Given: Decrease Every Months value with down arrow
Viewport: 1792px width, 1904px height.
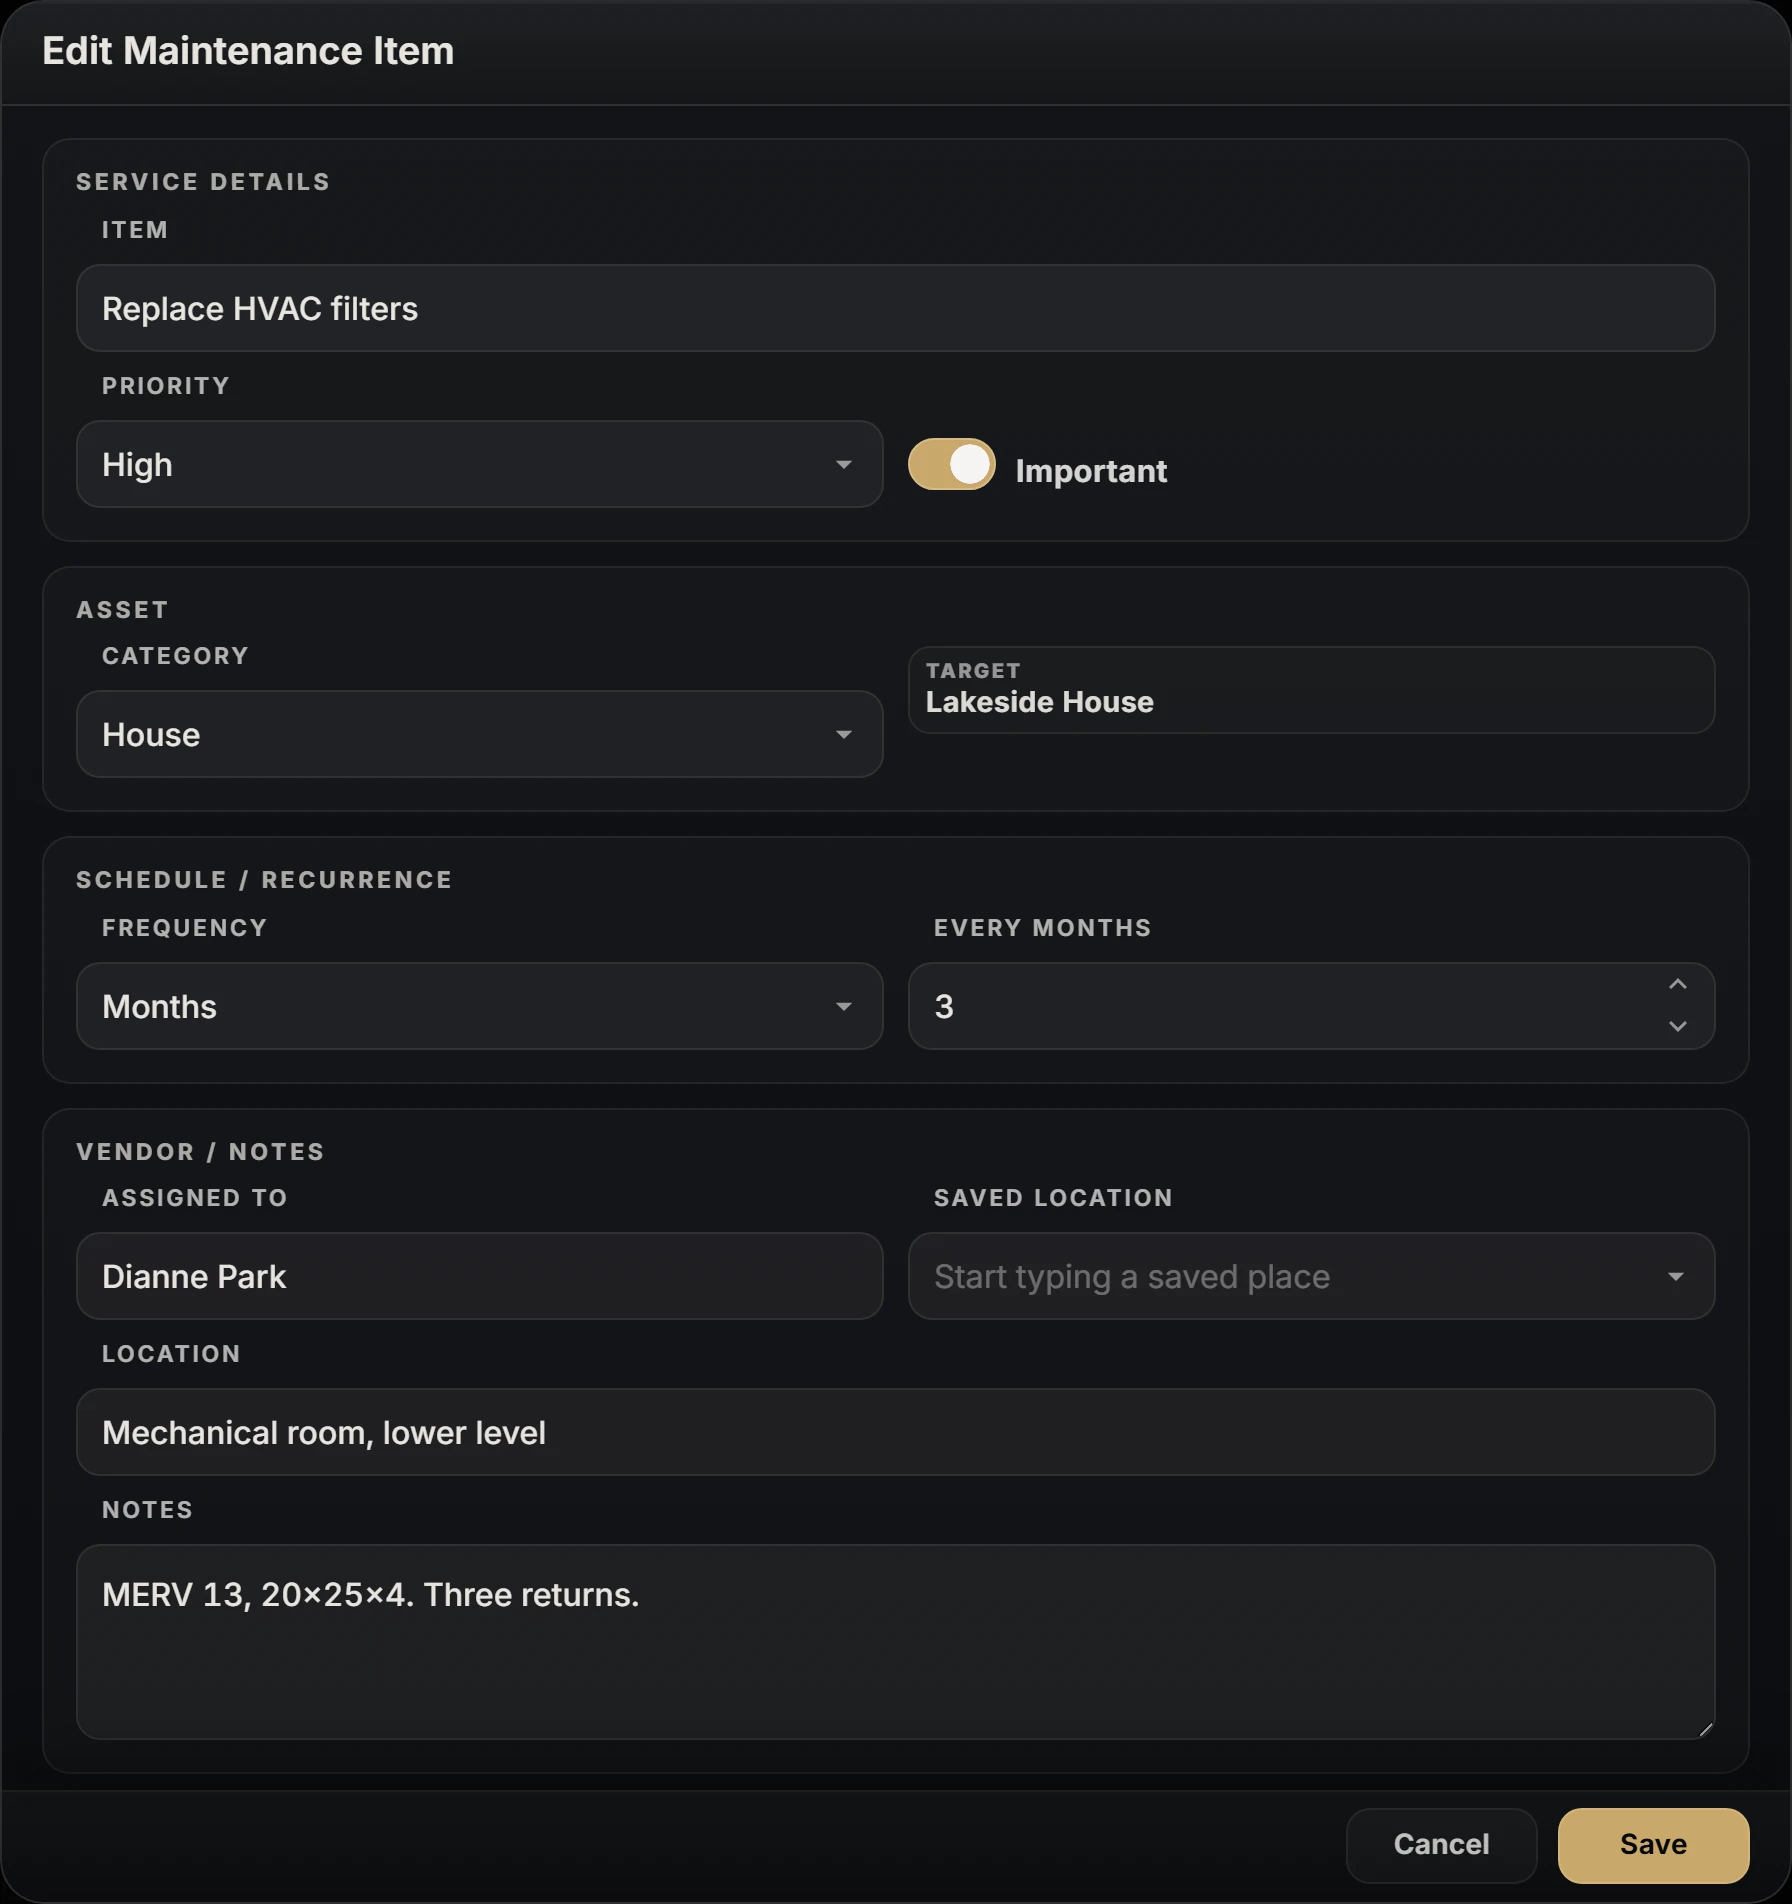Looking at the screenshot, I should [x=1677, y=1027].
